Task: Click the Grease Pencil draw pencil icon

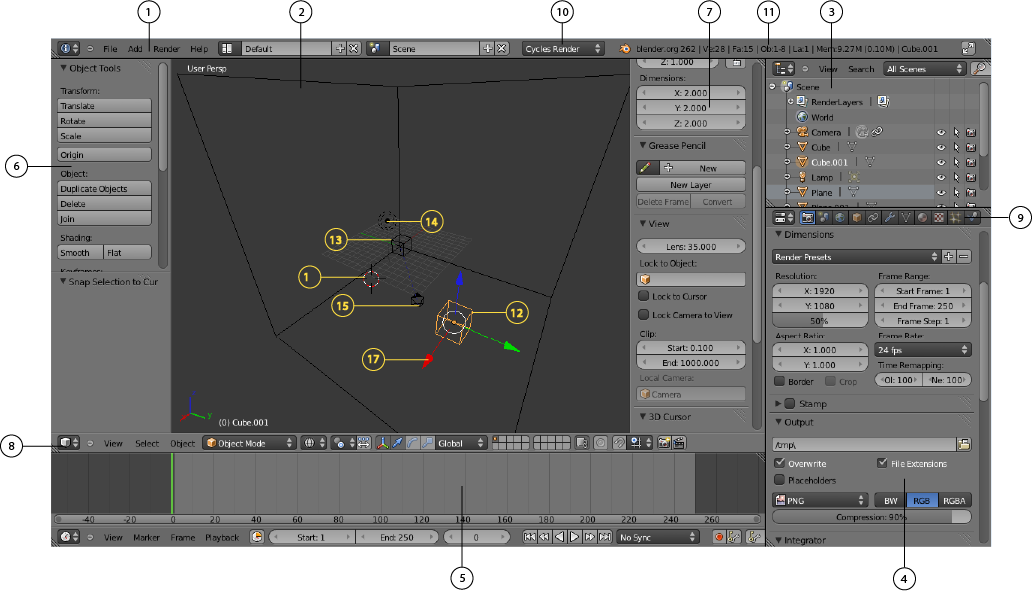Action: pyautogui.click(x=646, y=168)
